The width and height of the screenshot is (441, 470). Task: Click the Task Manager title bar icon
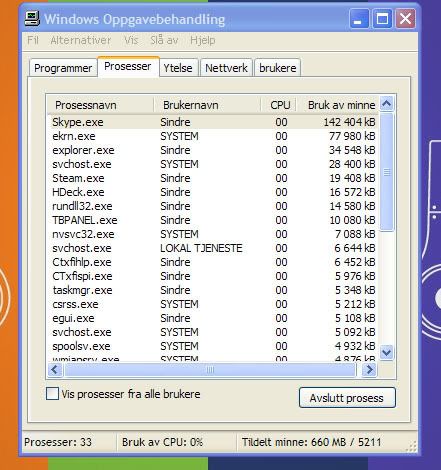(x=32, y=18)
